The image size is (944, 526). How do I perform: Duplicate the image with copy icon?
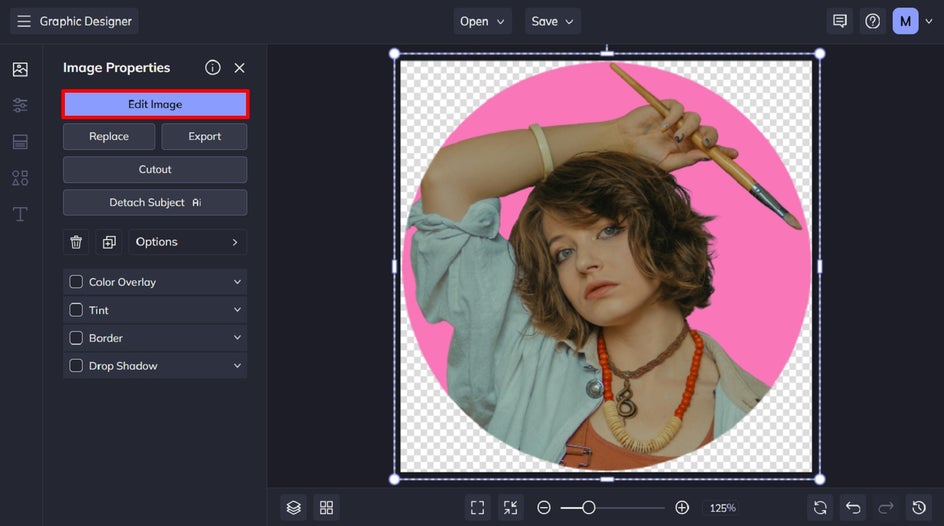[x=108, y=242]
